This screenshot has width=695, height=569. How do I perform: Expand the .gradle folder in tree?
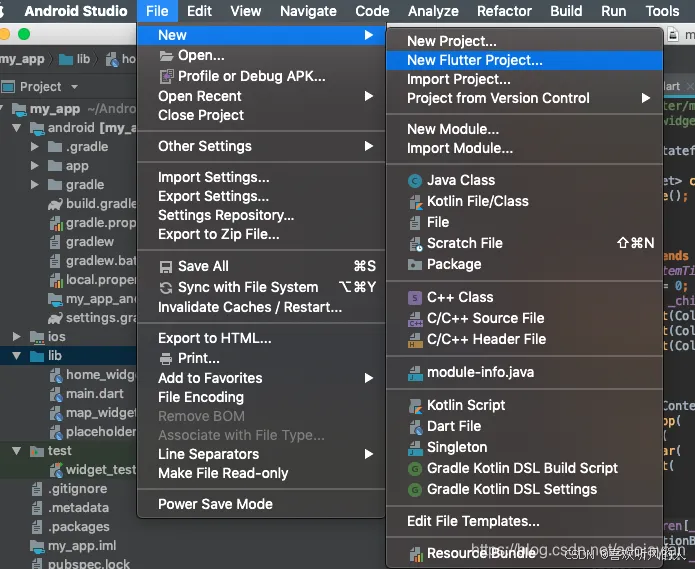click(35, 146)
